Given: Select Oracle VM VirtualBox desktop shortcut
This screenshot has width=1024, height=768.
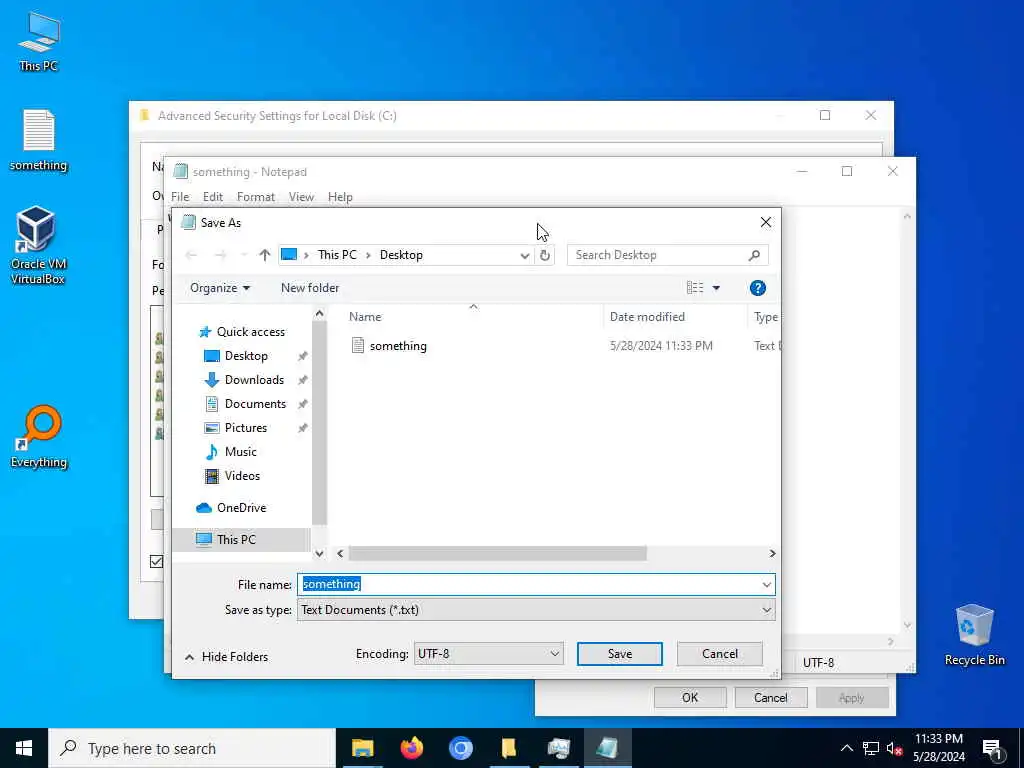Looking at the screenshot, I should (x=38, y=245).
